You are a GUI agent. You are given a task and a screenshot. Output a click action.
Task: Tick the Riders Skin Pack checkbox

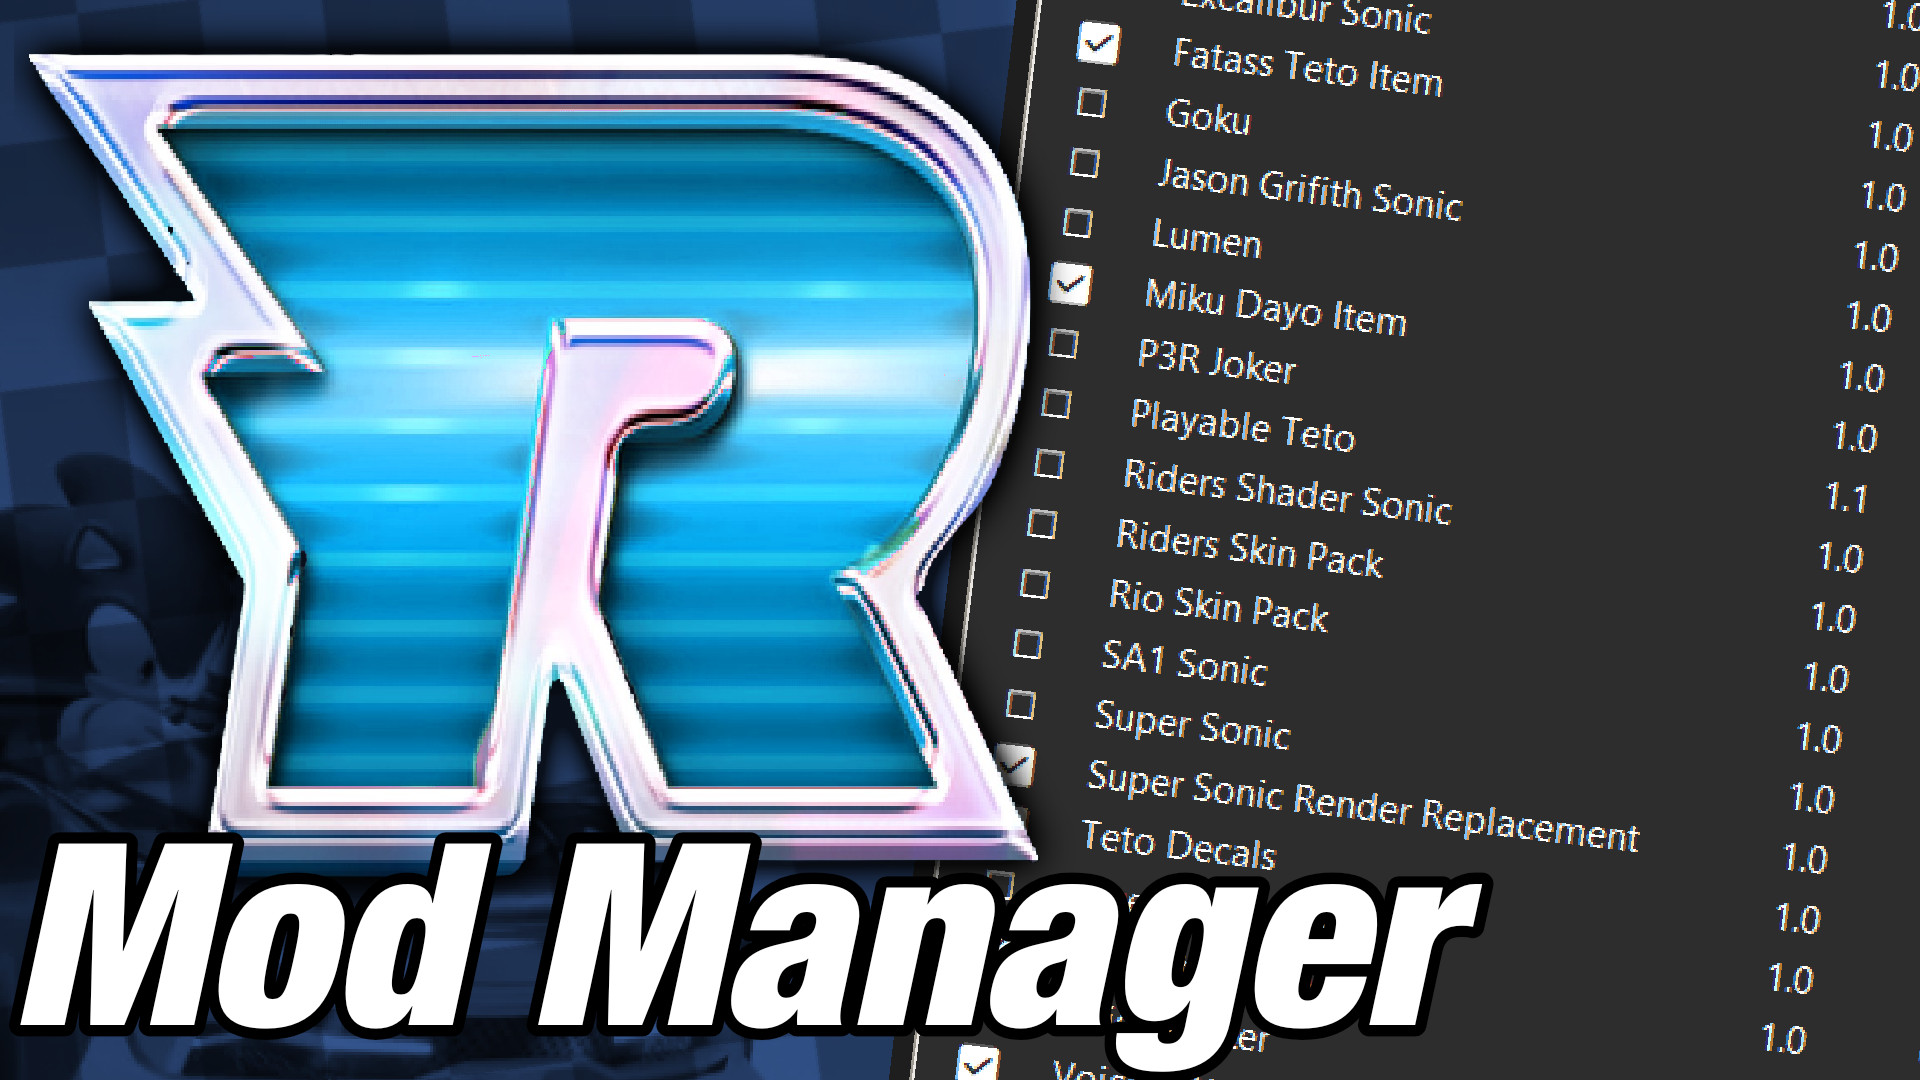coord(1042,524)
